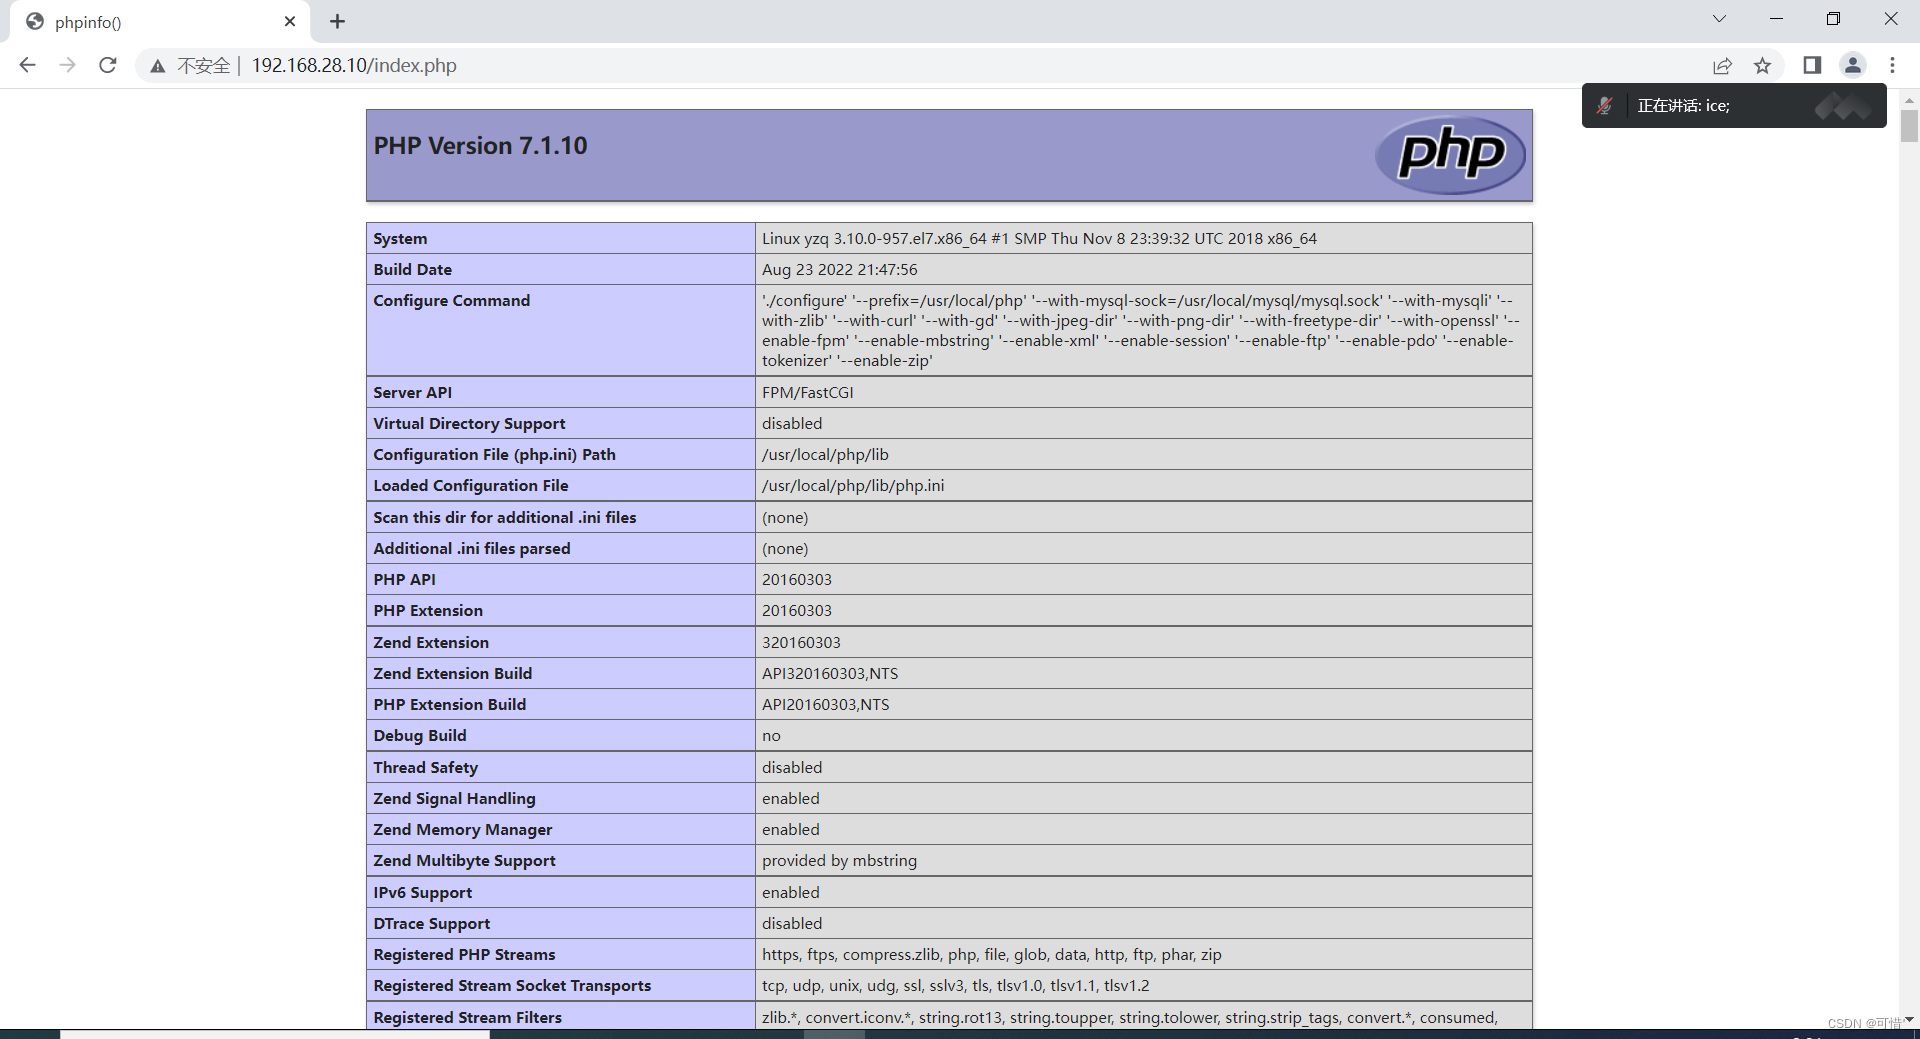Screen dimensions: 1920x1039
Task: Click the 'Thread Safety' label
Action: (425, 768)
